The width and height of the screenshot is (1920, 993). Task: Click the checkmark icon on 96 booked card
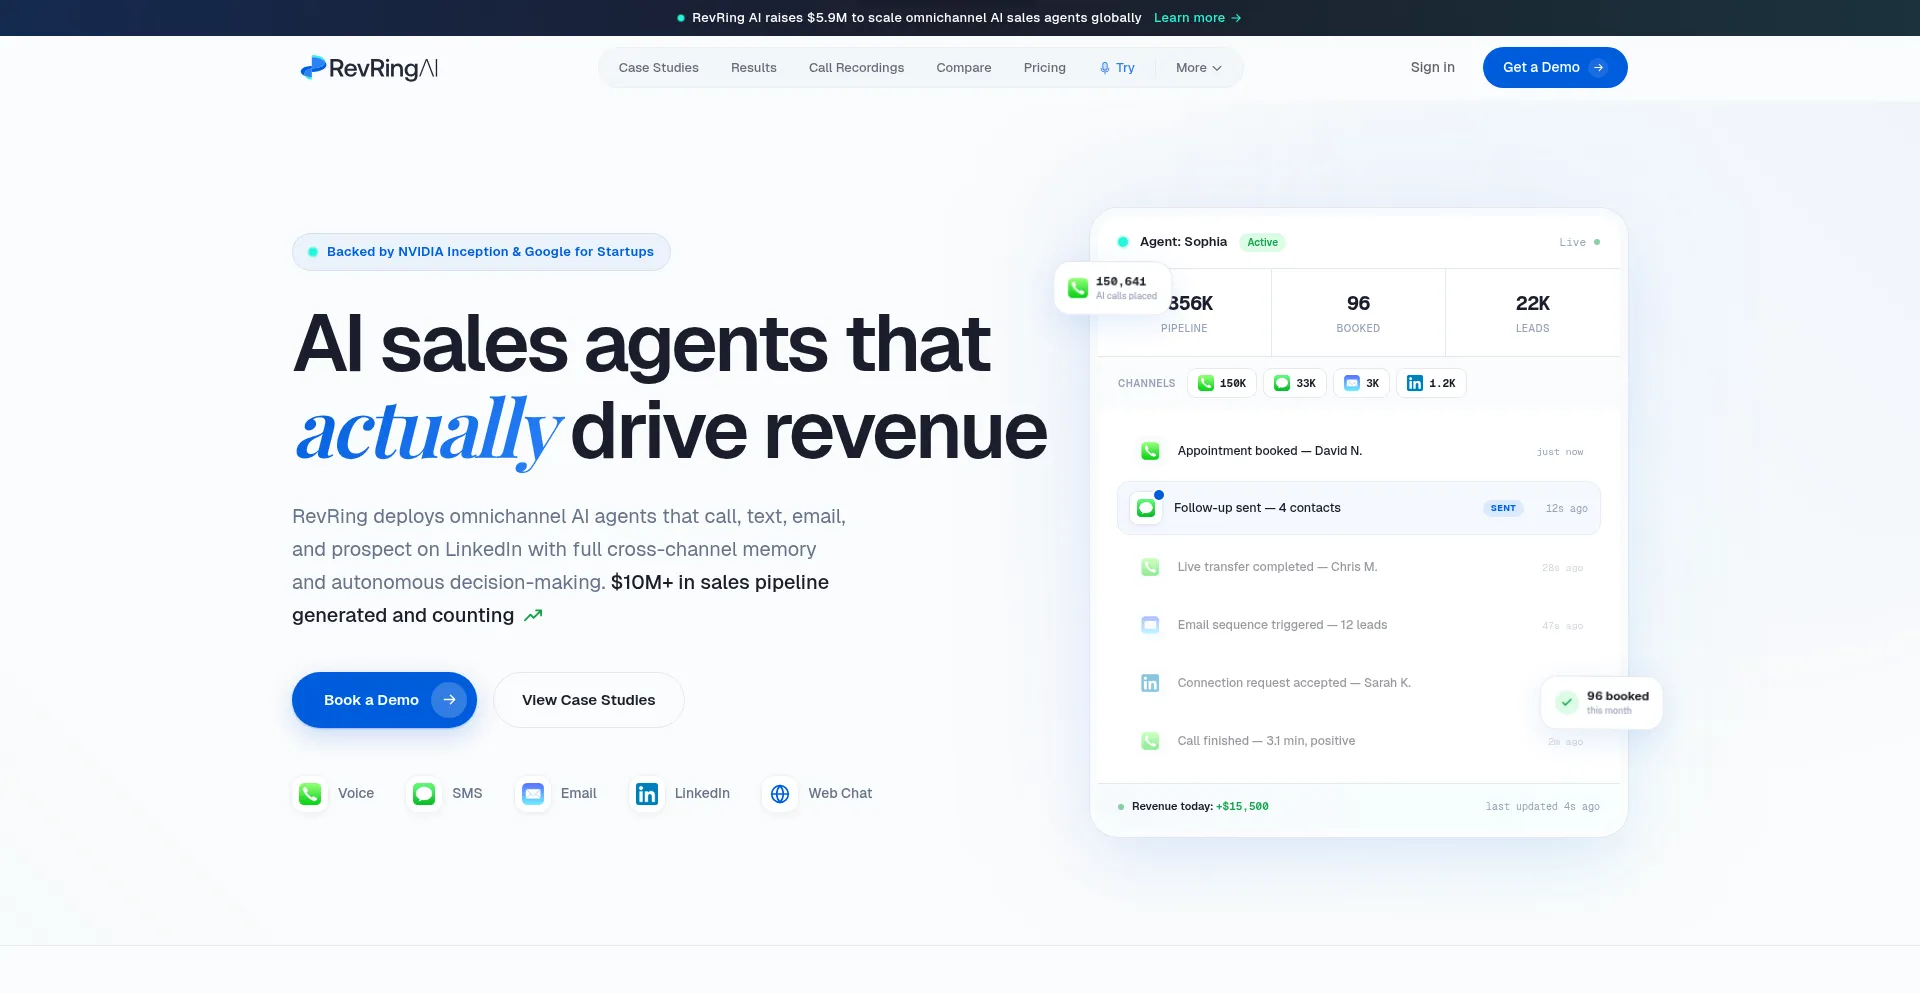click(1567, 702)
